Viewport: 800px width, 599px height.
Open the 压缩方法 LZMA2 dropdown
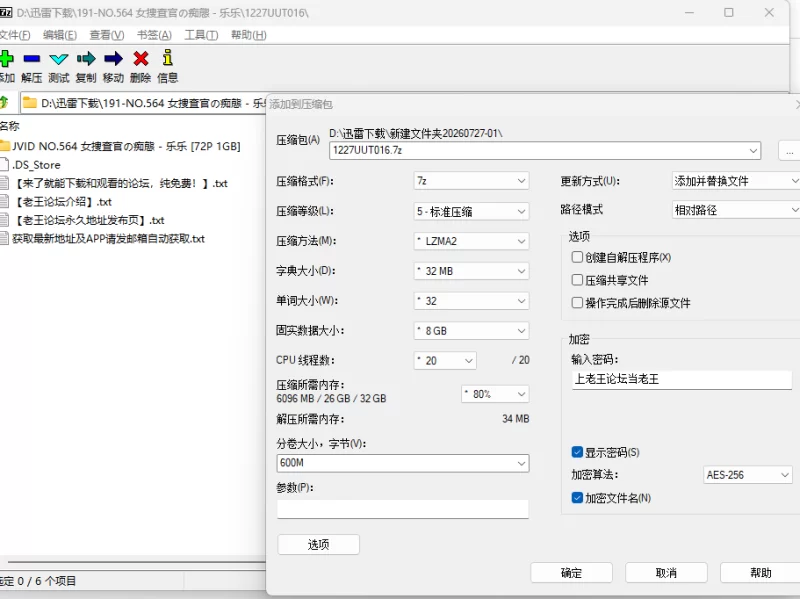coord(471,241)
